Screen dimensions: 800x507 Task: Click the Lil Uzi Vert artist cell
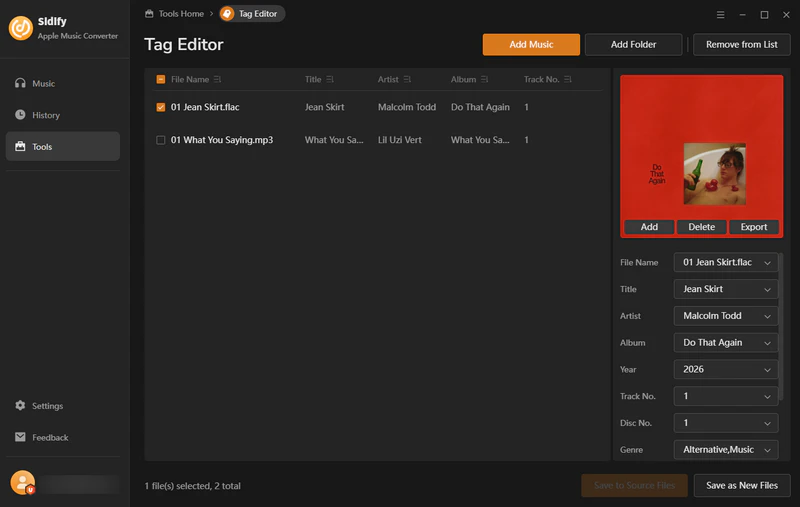click(399, 140)
